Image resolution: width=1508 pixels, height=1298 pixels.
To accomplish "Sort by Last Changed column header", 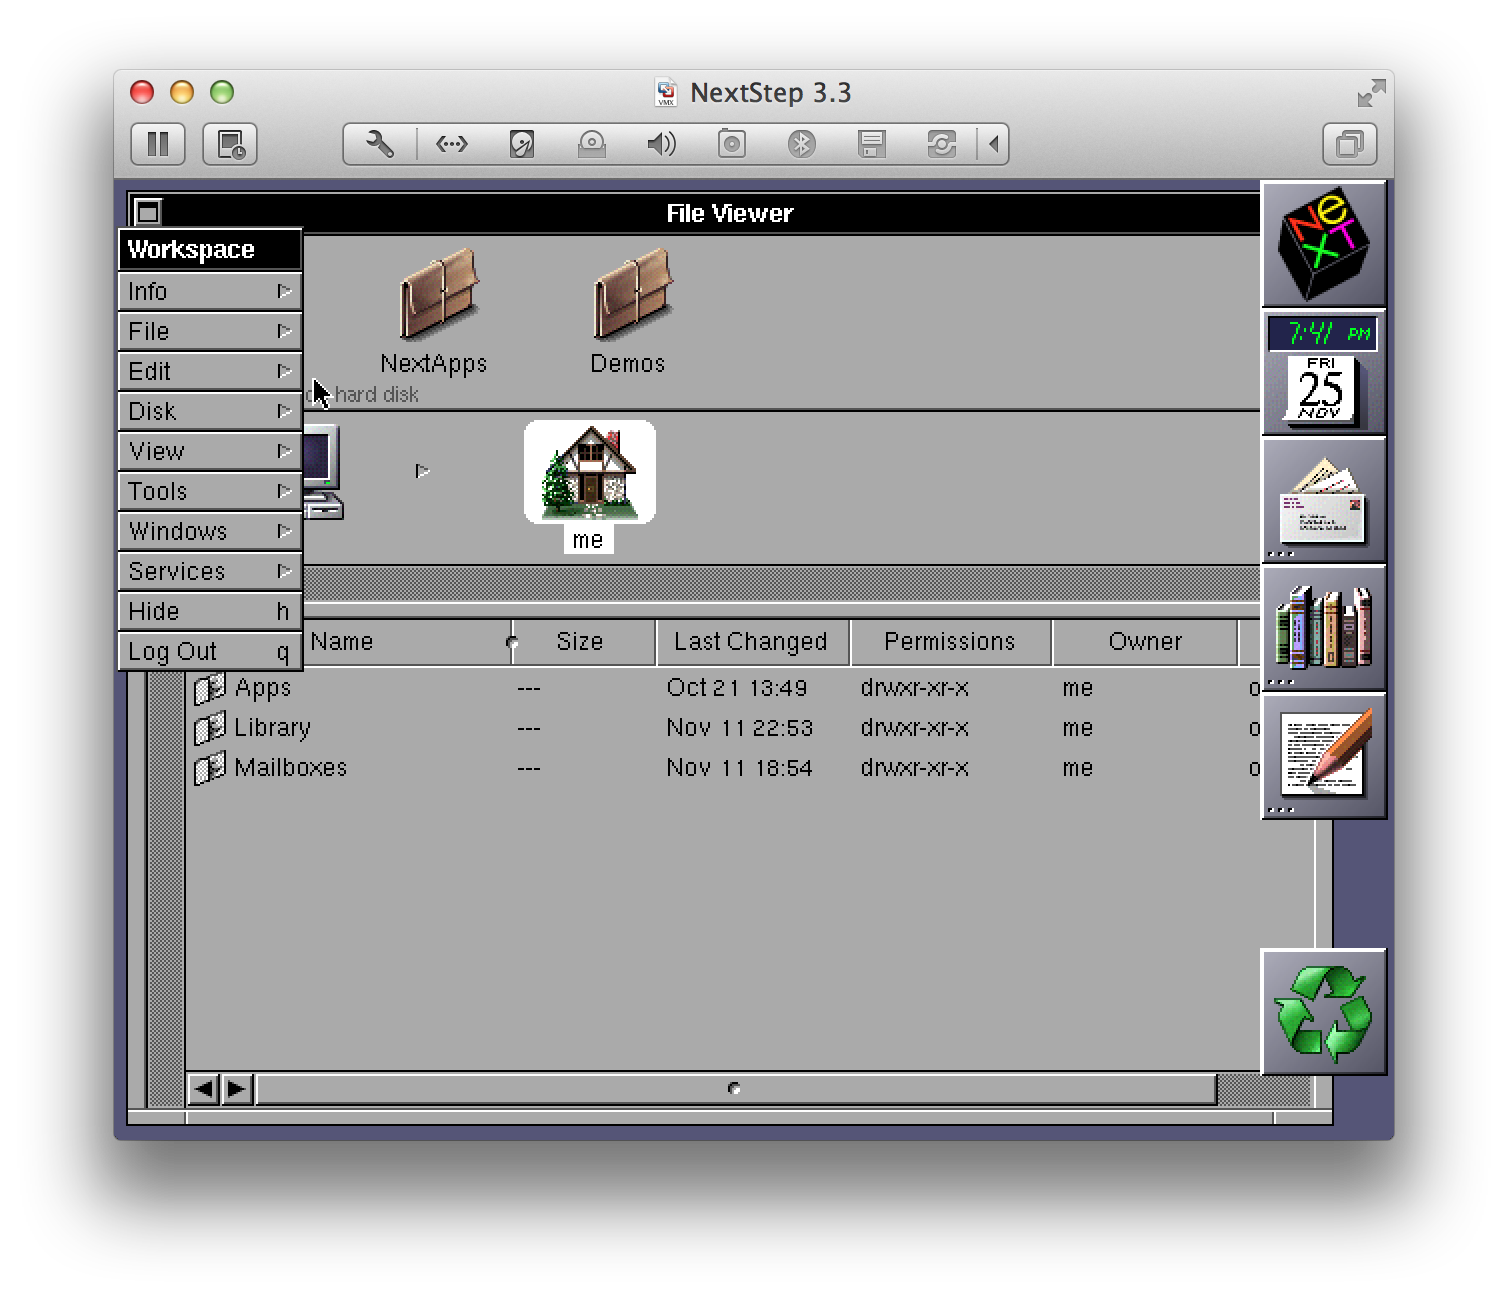I will (x=752, y=642).
